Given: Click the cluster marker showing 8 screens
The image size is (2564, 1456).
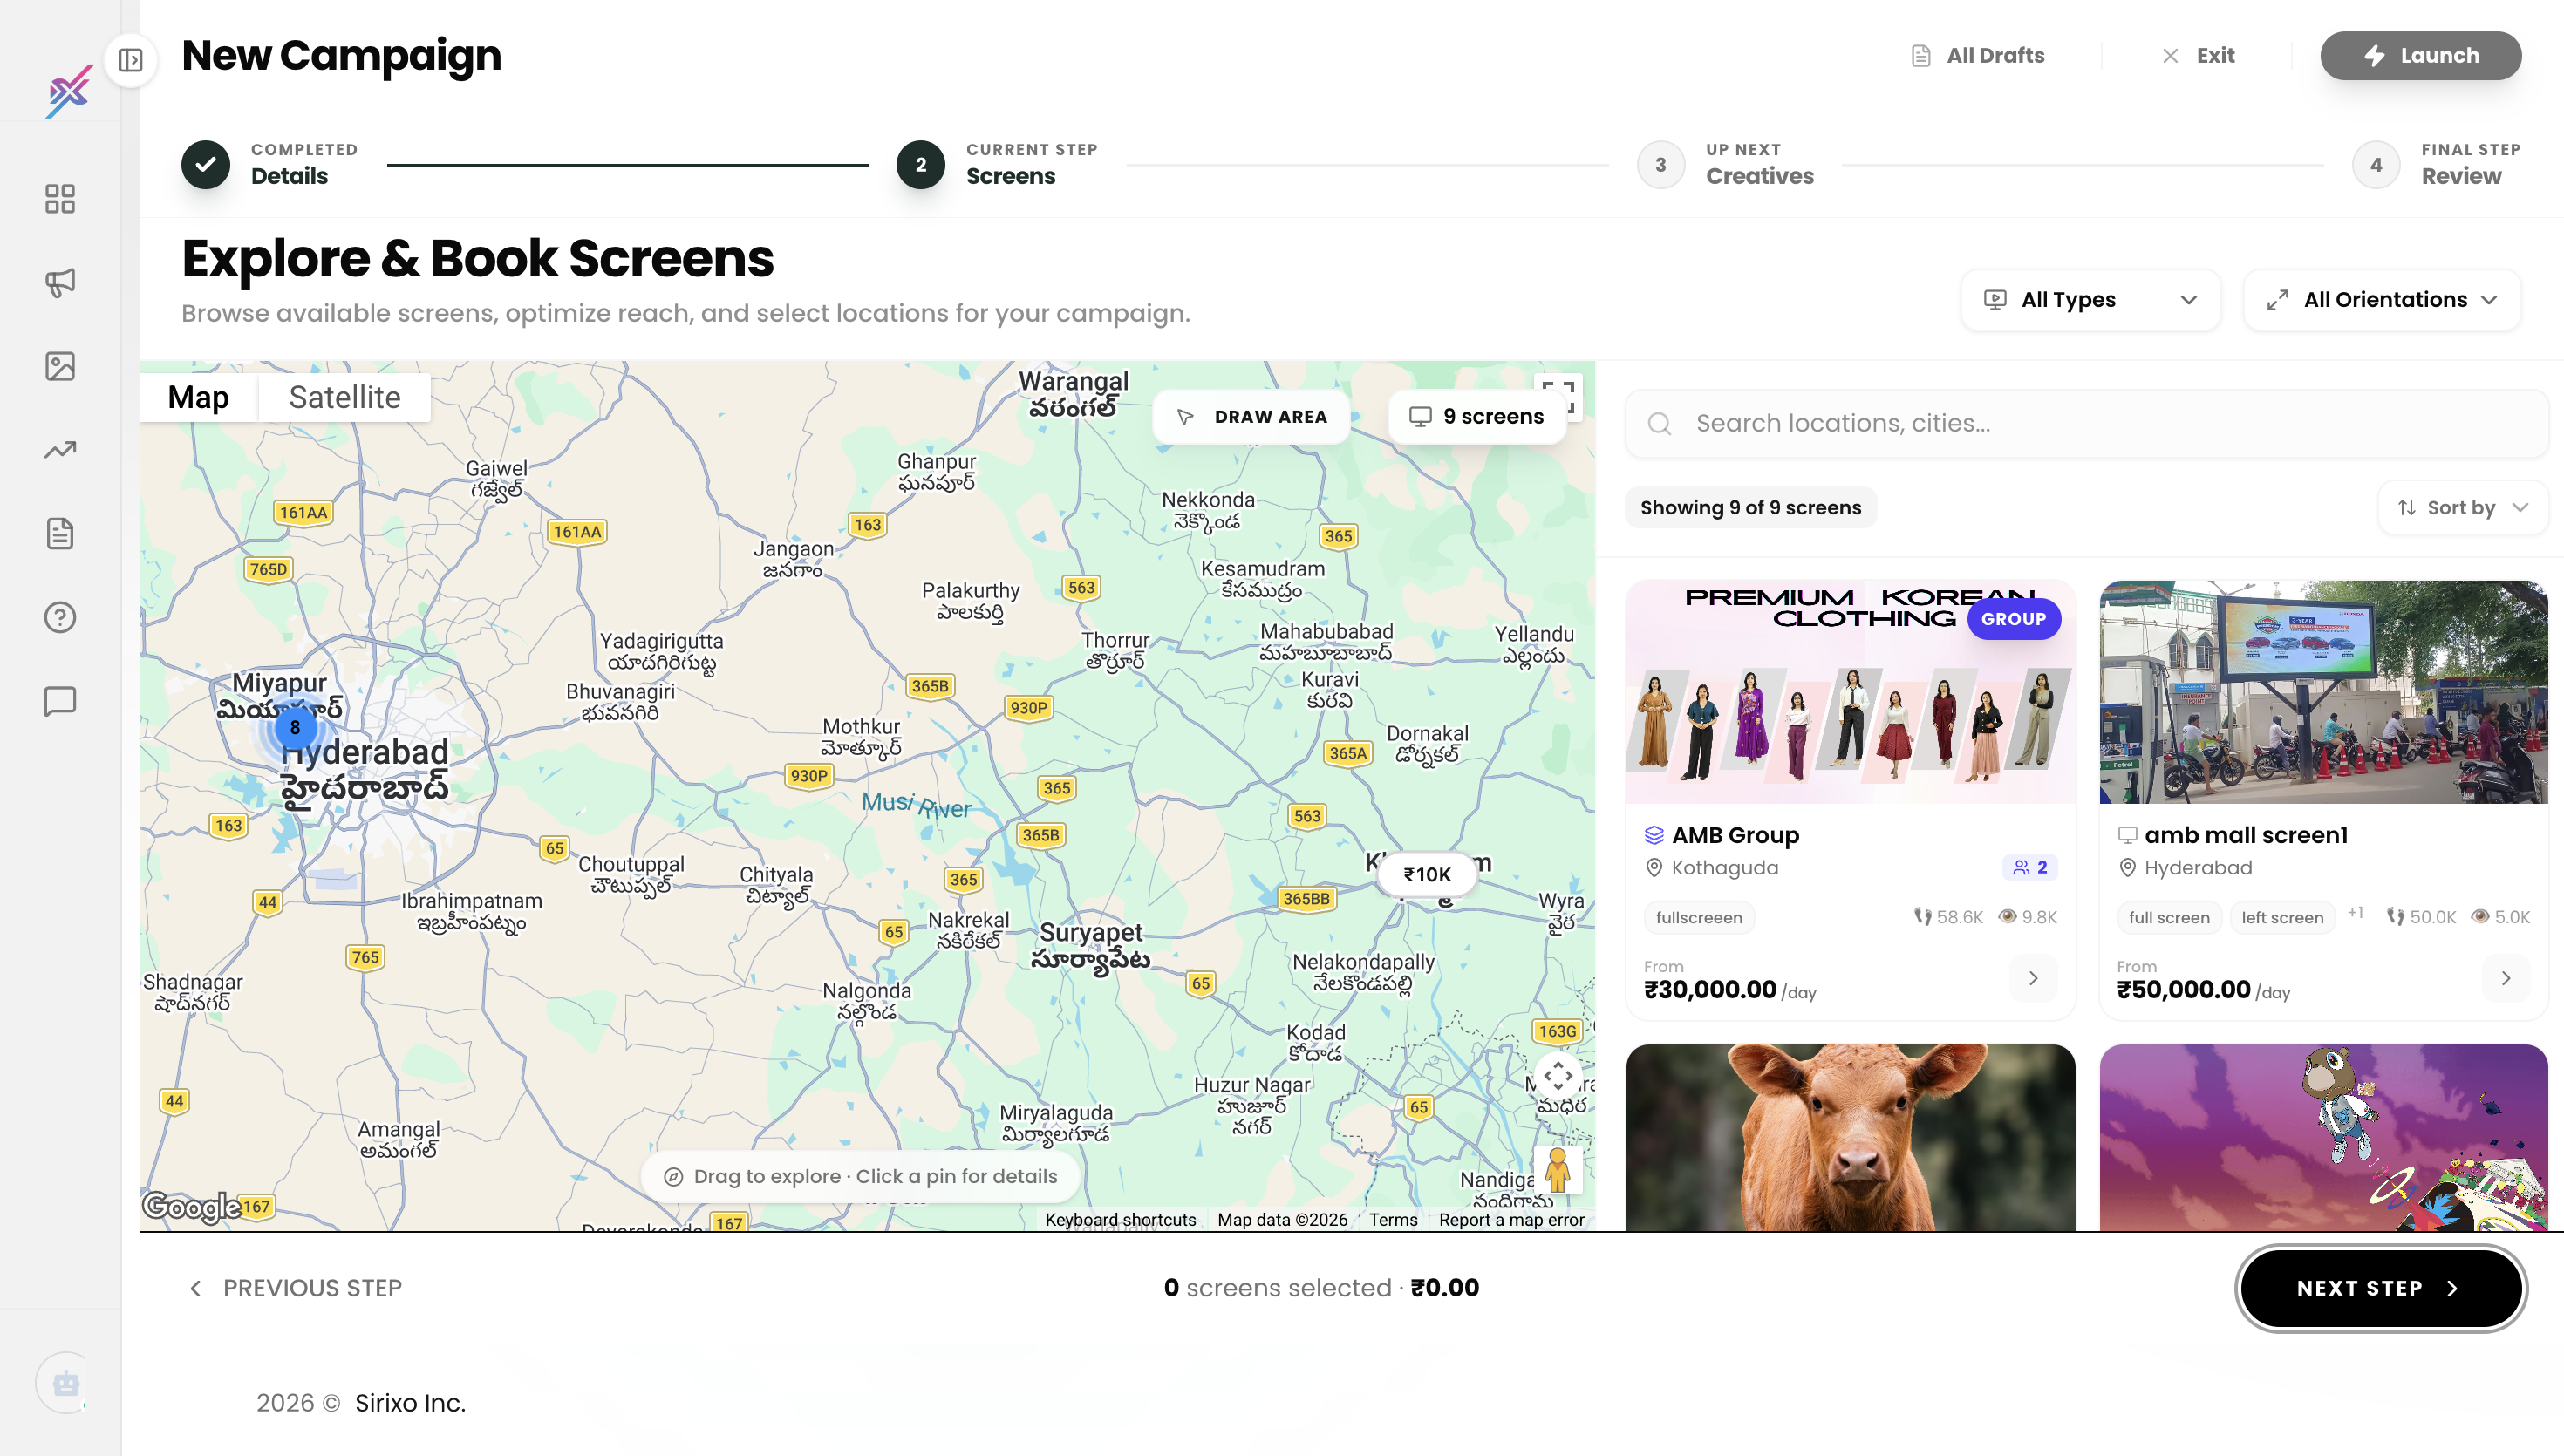Looking at the screenshot, I should tap(295, 728).
